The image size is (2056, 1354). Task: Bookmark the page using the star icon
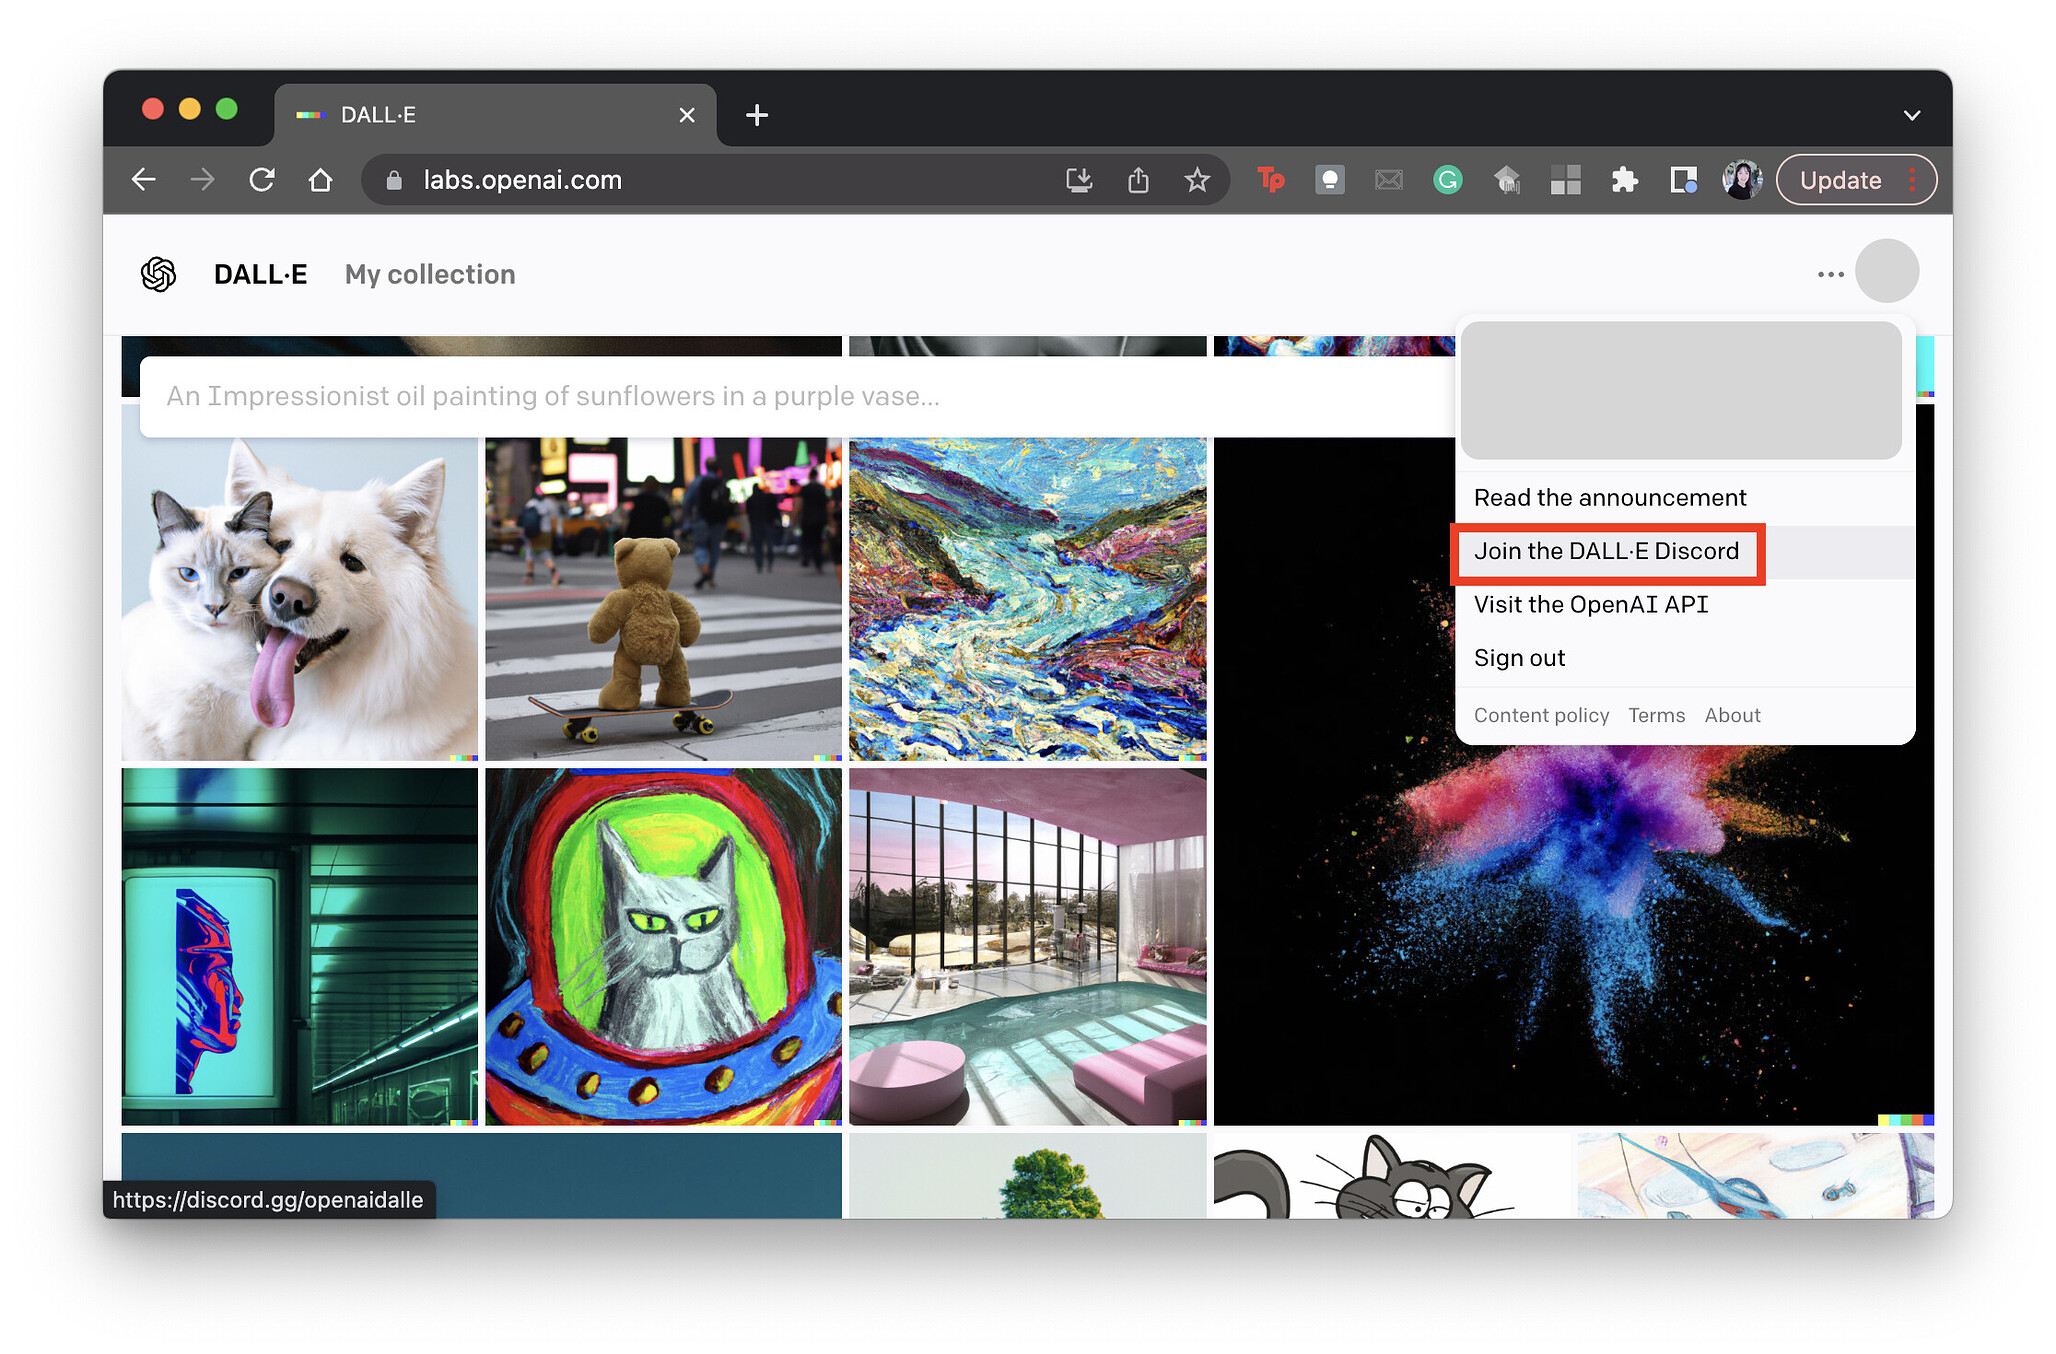click(1197, 180)
